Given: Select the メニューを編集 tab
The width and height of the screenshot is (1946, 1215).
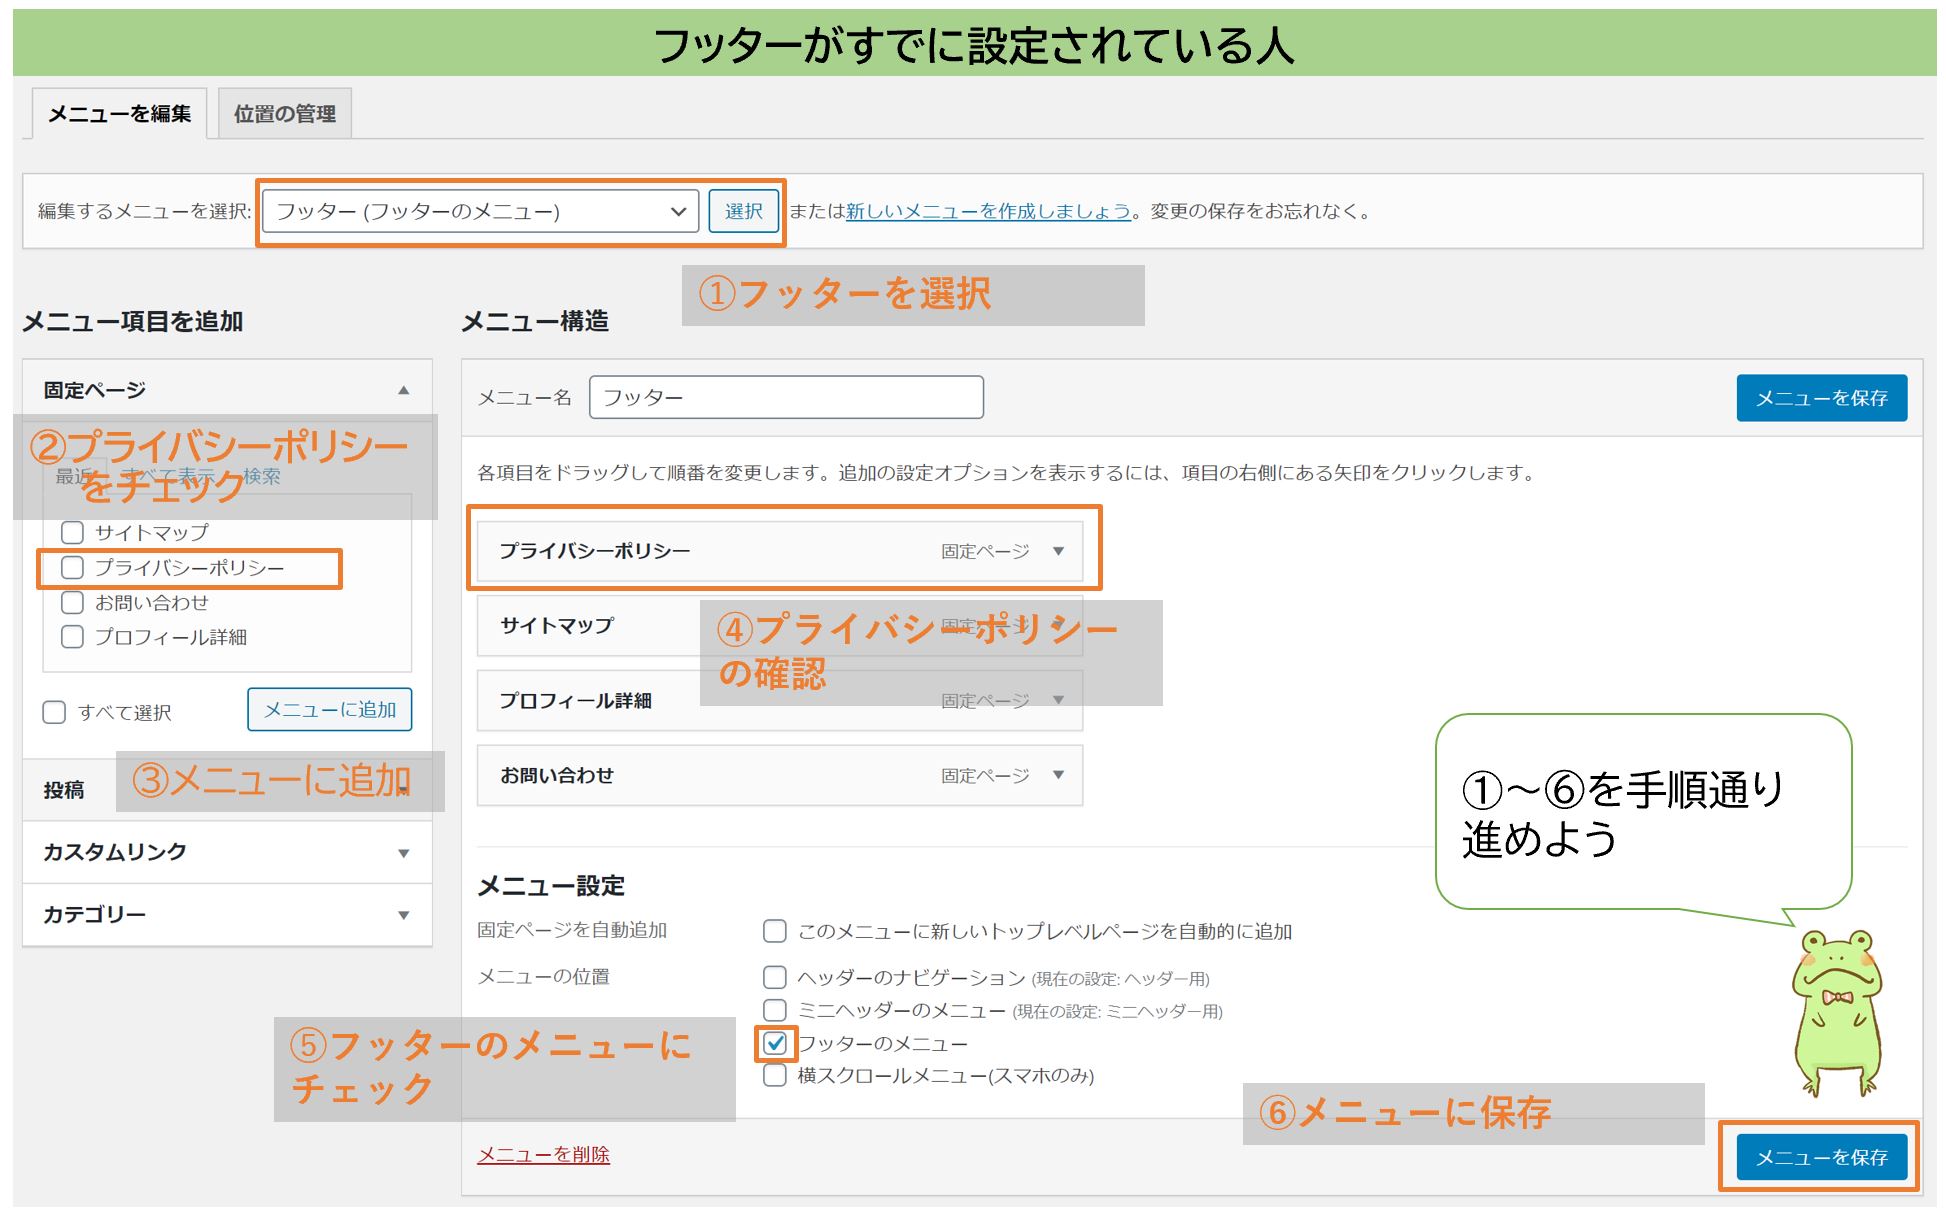Looking at the screenshot, I should pyautogui.click(x=118, y=112).
